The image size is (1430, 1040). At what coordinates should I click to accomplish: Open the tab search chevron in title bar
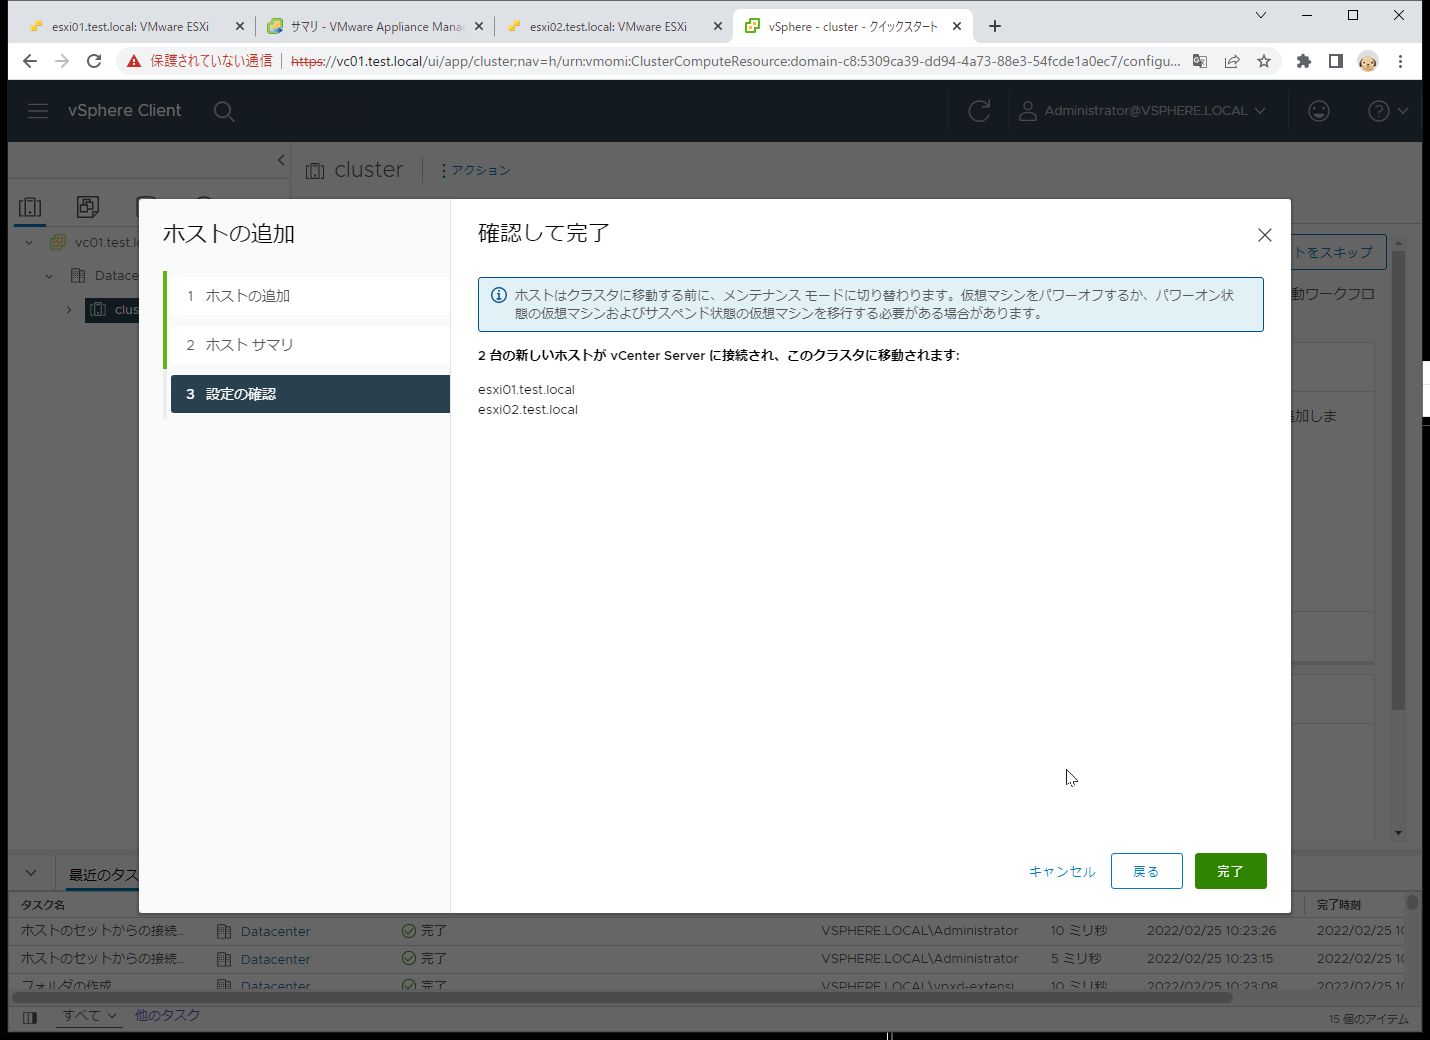(1261, 15)
